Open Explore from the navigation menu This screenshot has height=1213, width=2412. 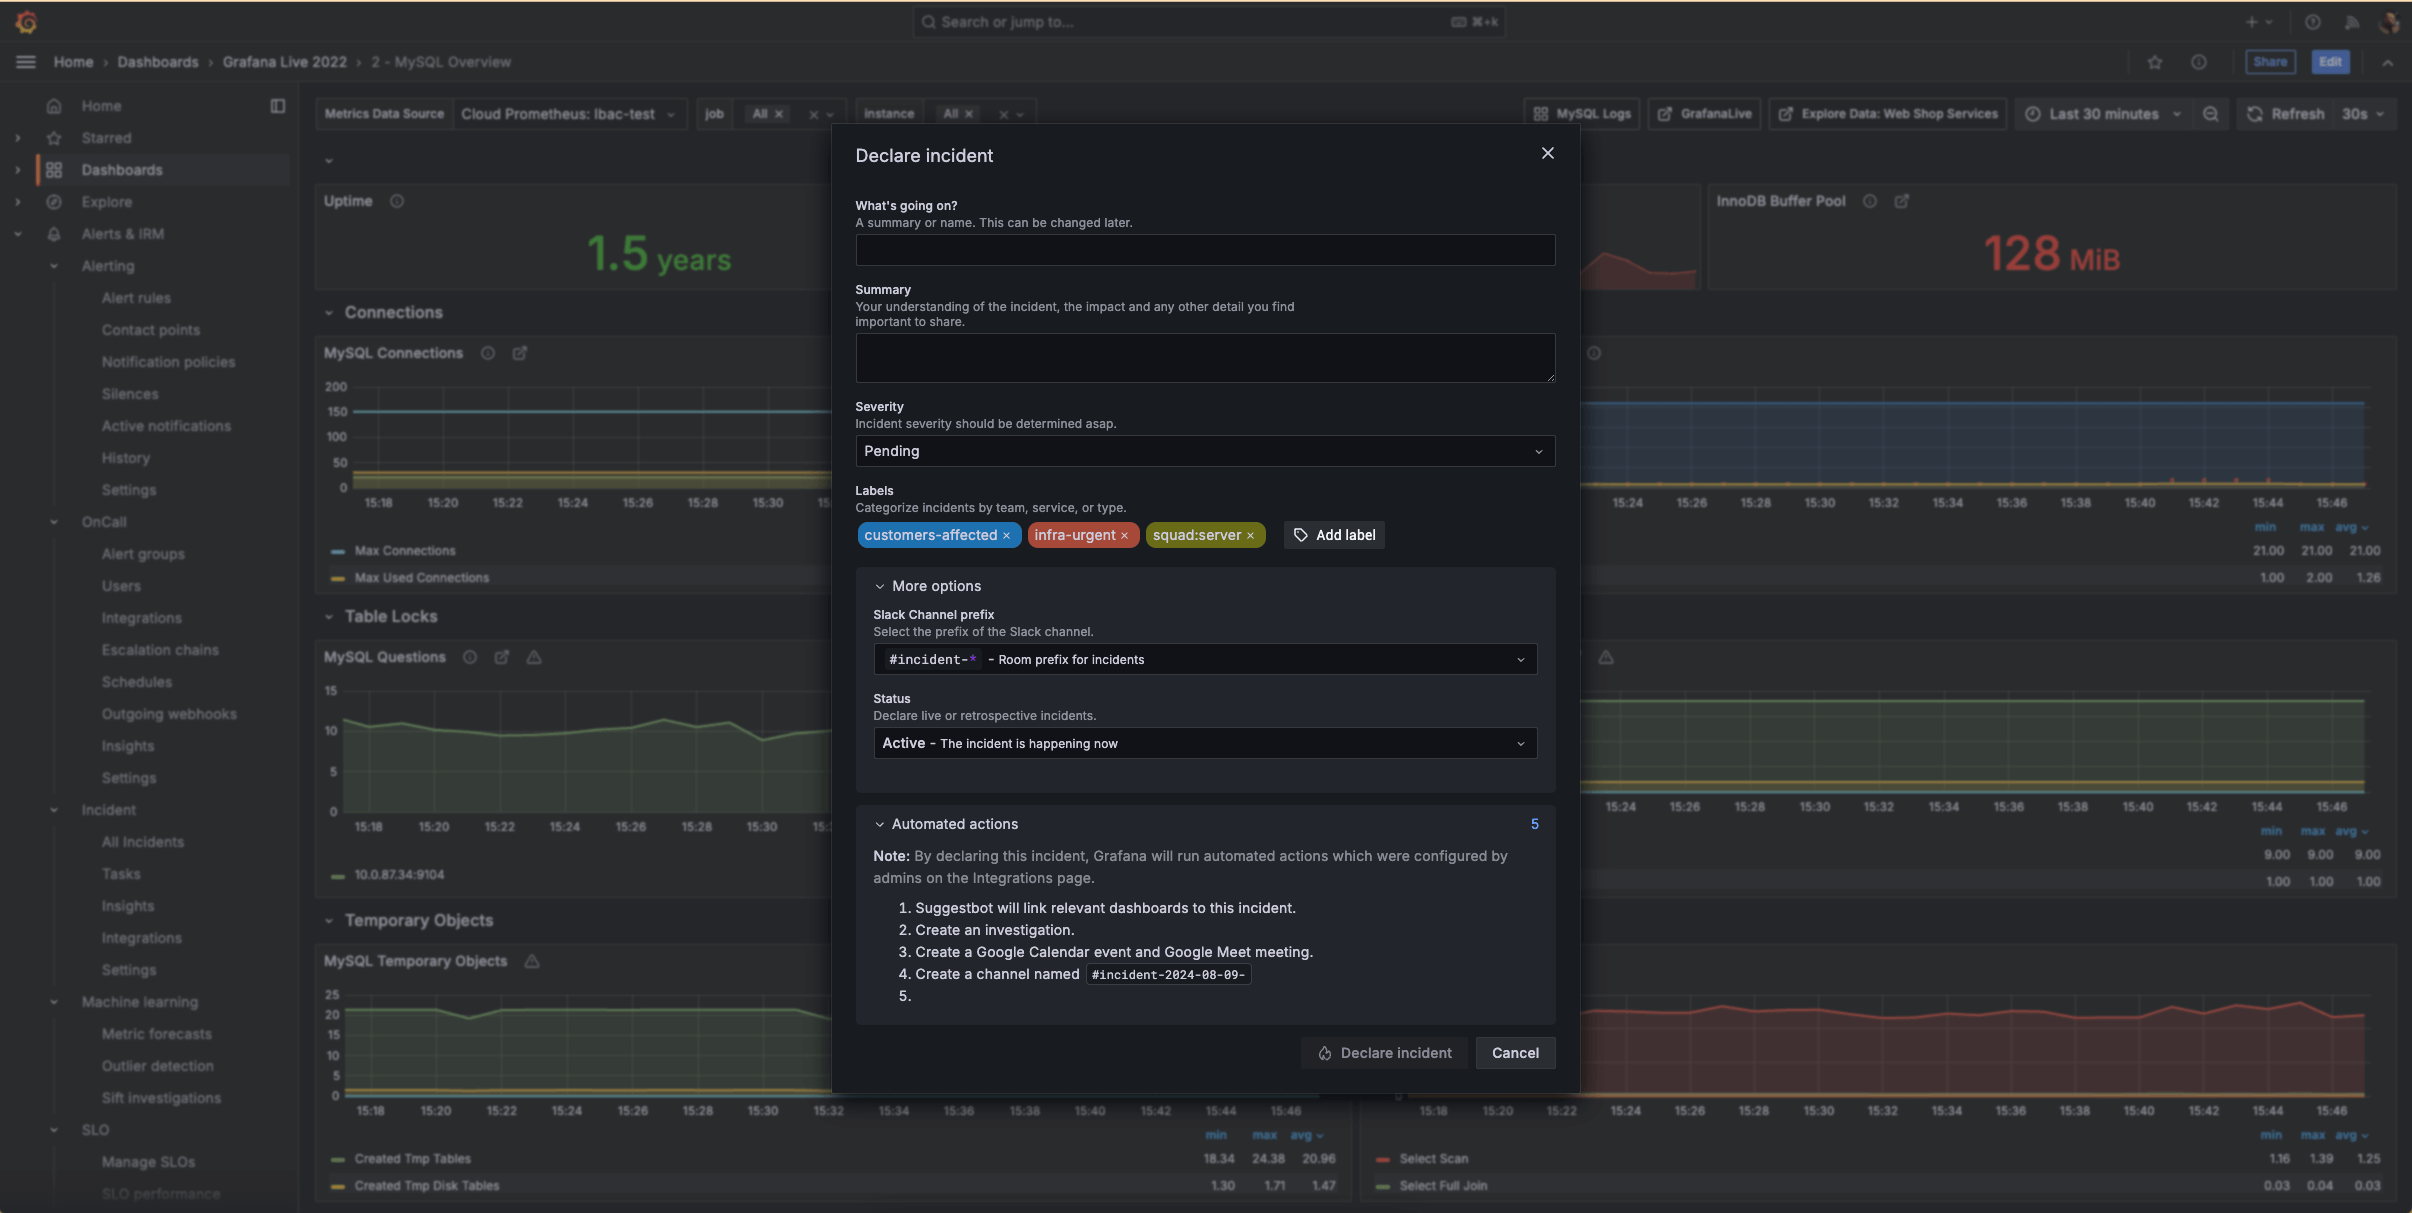click(107, 201)
